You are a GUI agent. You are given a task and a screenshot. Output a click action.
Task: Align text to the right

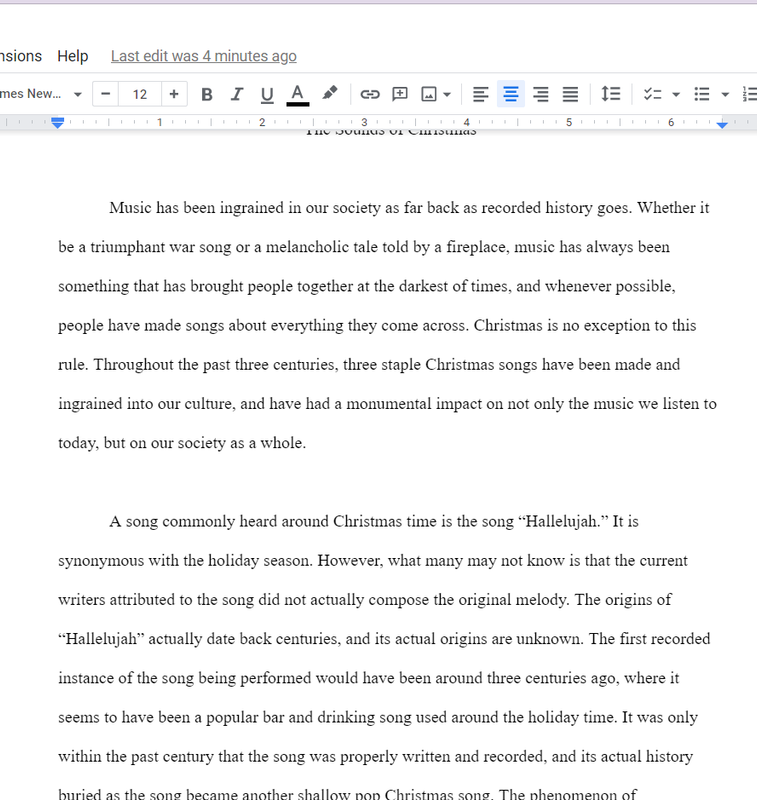click(x=541, y=94)
